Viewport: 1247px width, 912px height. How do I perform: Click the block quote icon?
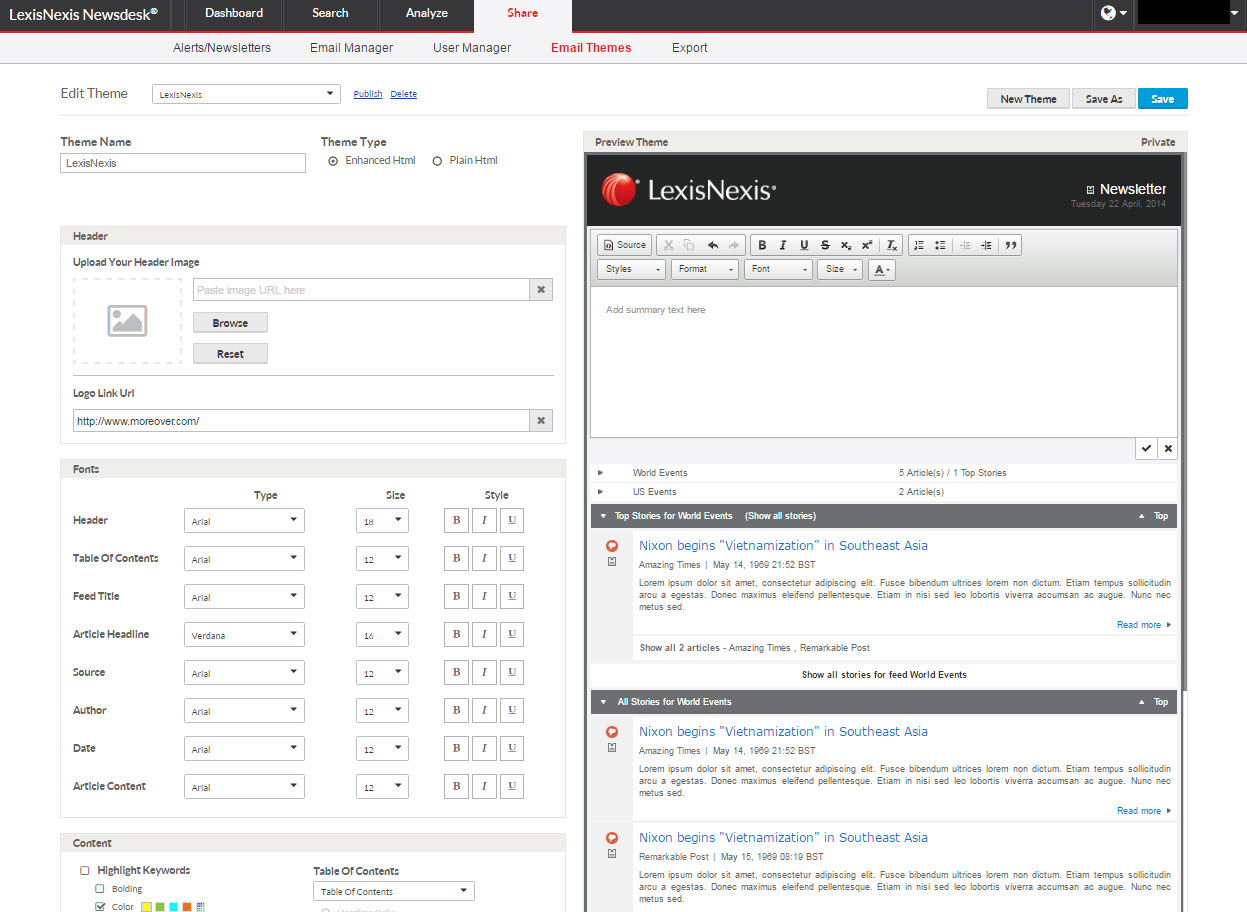(x=1010, y=245)
